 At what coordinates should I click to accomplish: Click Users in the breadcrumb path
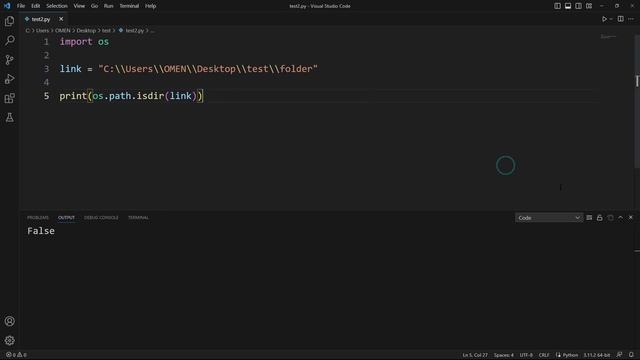[x=42, y=31]
